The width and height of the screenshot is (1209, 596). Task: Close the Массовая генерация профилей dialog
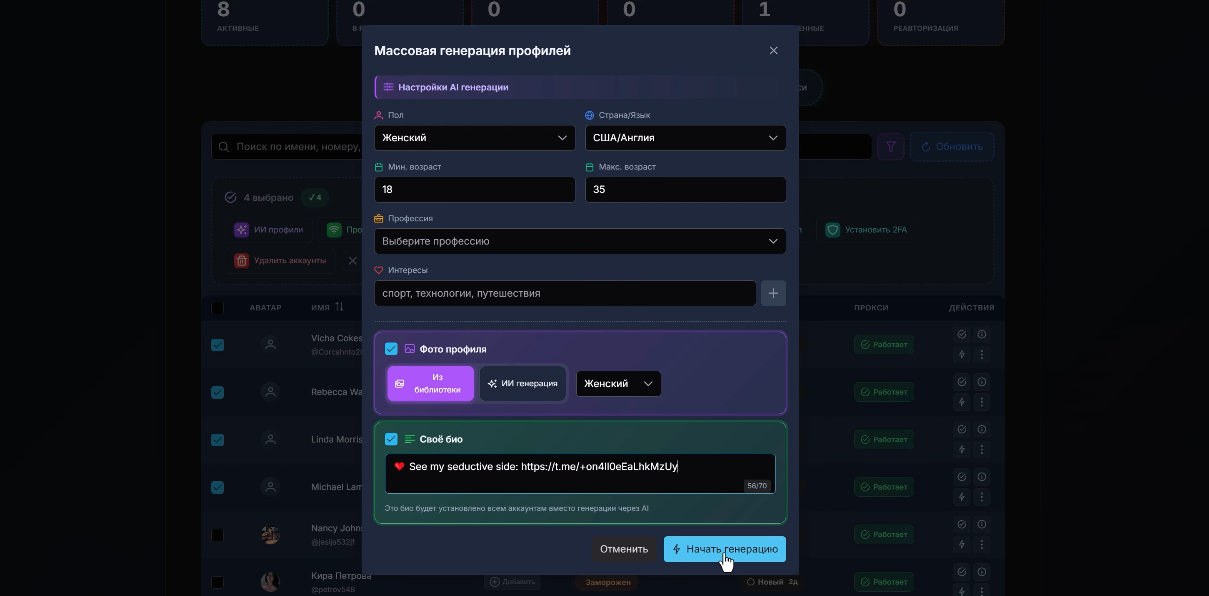coord(773,50)
